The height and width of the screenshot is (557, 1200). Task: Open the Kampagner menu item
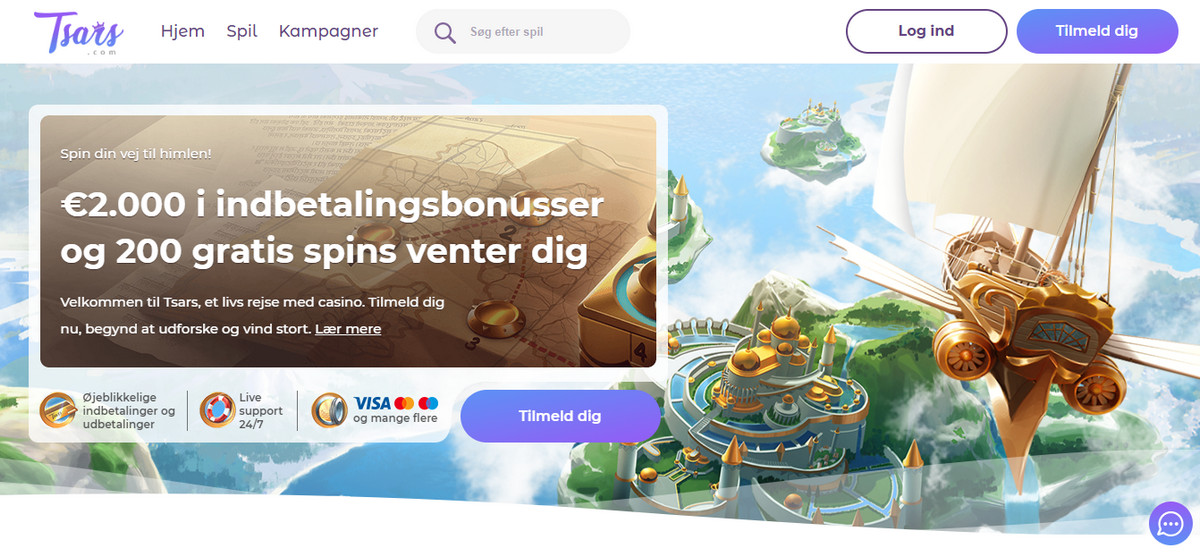point(329,31)
